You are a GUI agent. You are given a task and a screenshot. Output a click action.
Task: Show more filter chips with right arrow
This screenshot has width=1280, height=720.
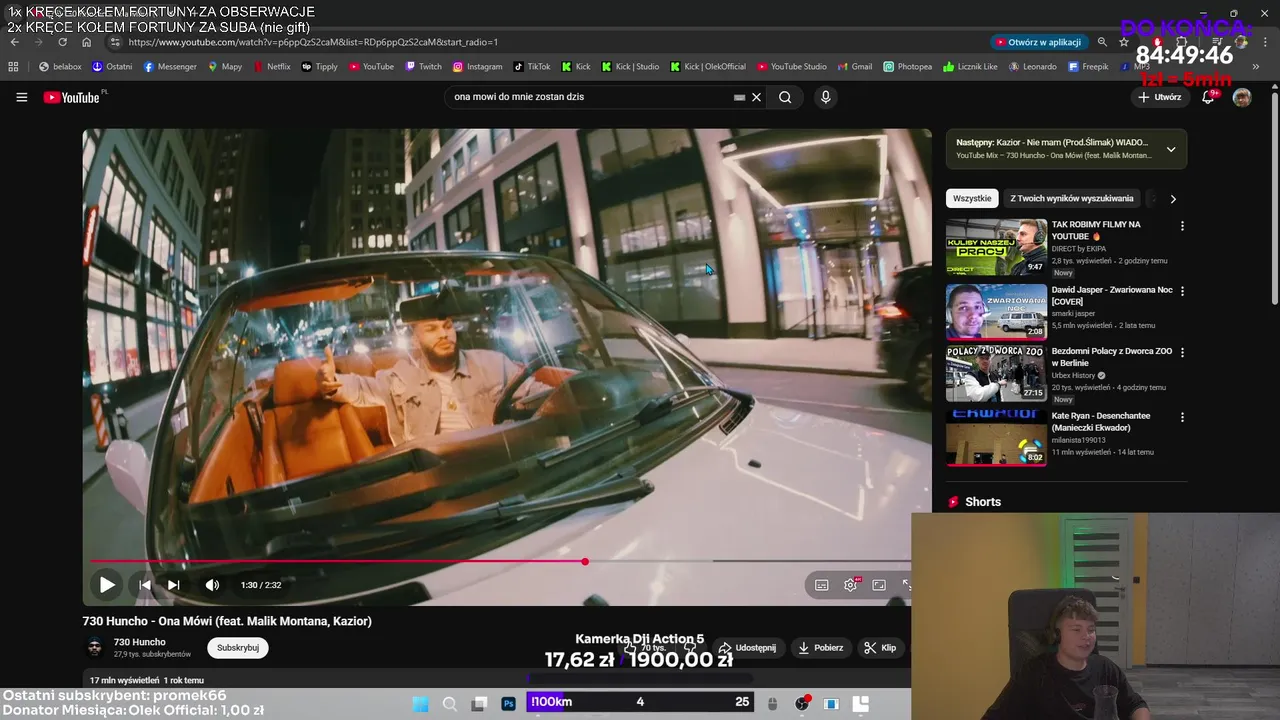pos(1173,198)
